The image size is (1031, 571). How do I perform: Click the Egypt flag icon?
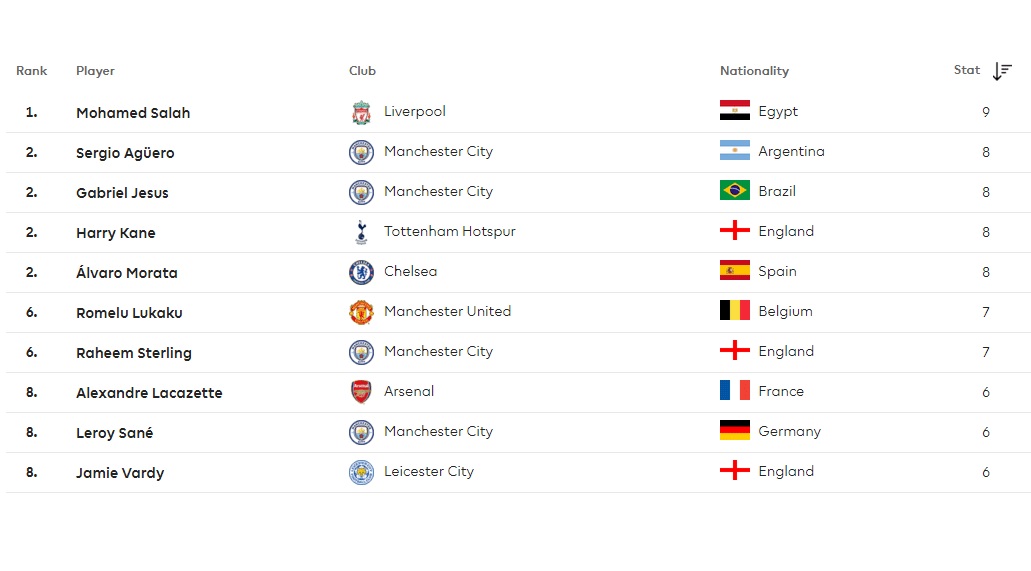(x=735, y=111)
